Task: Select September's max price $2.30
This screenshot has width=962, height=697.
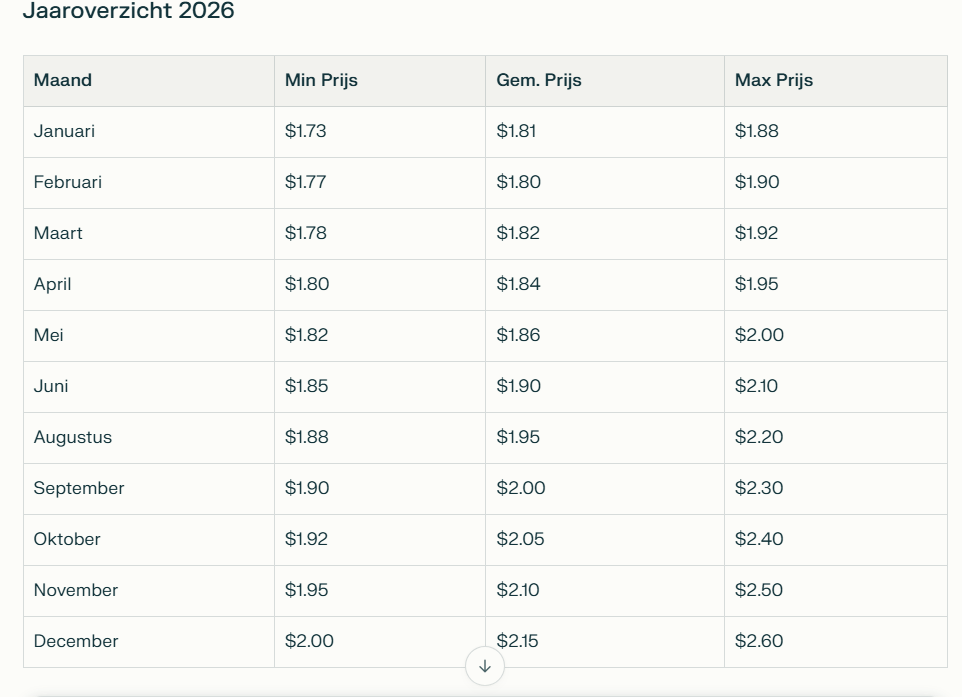Action: point(758,488)
